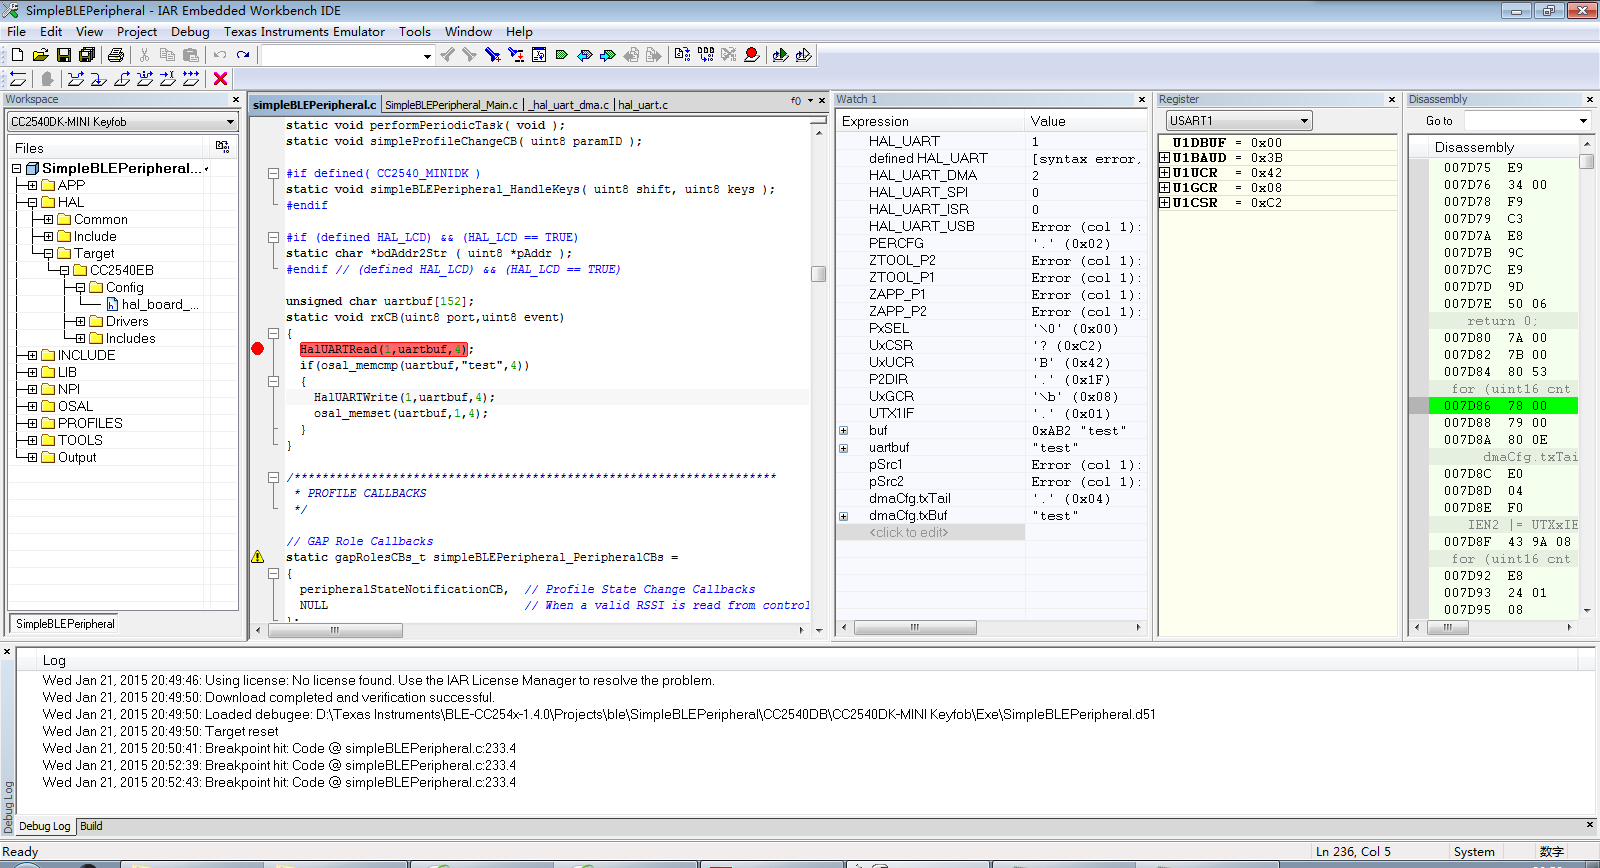
Task: Switch to the hal_uart.c editor tab
Action: [x=643, y=105]
